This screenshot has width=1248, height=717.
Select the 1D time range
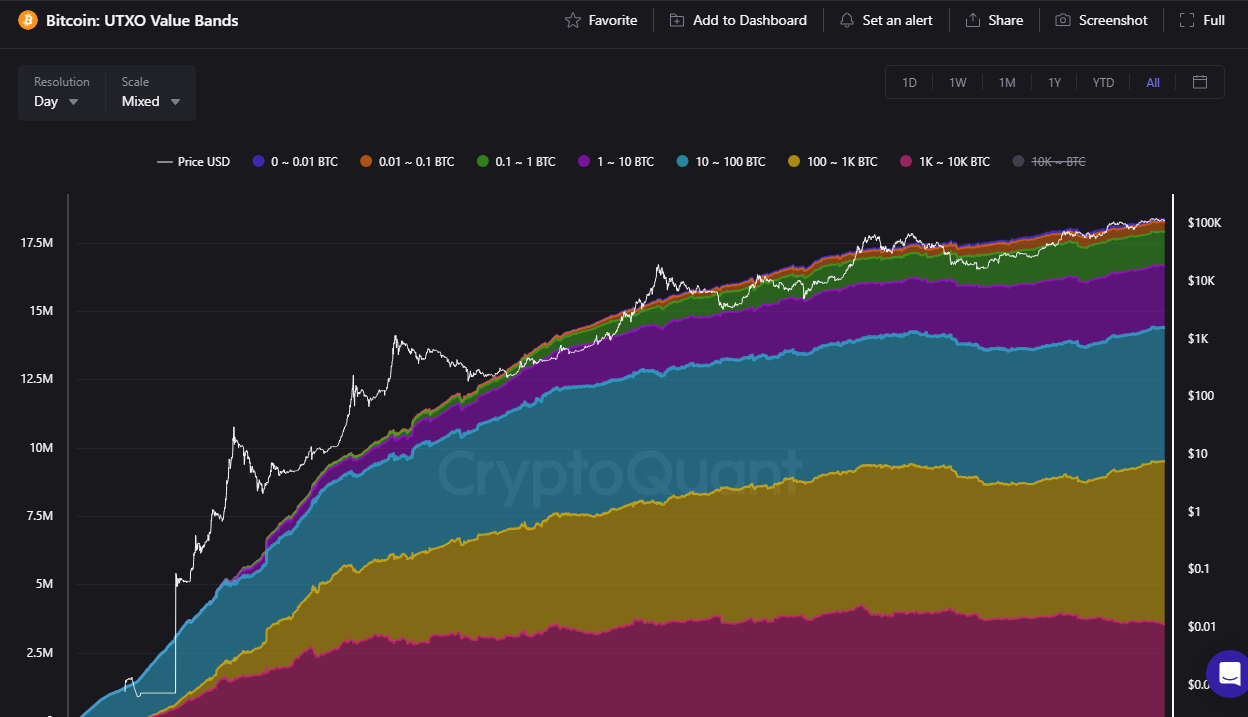pyautogui.click(x=909, y=82)
